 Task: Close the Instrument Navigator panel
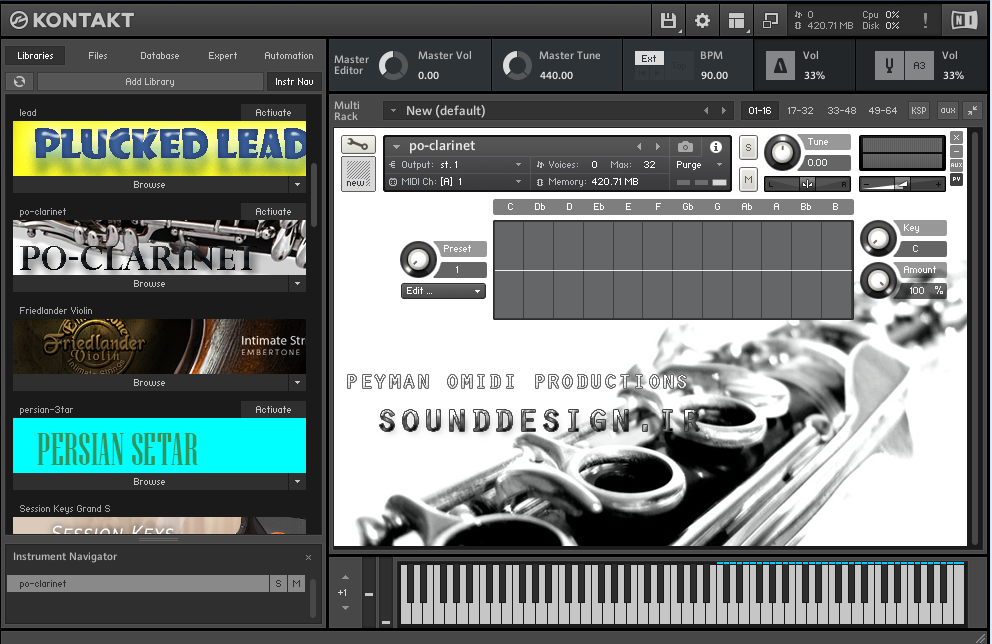coord(308,557)
